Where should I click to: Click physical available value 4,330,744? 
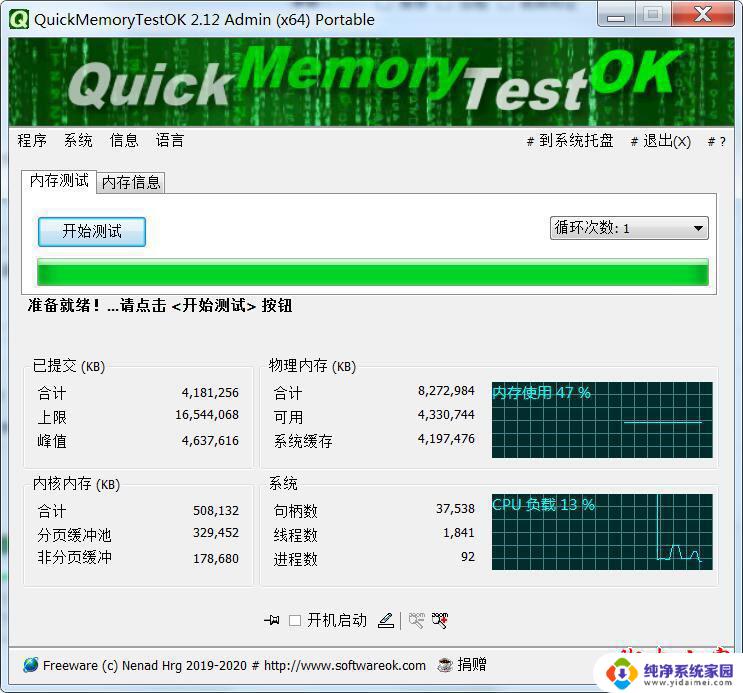click(x=446, y=415)
